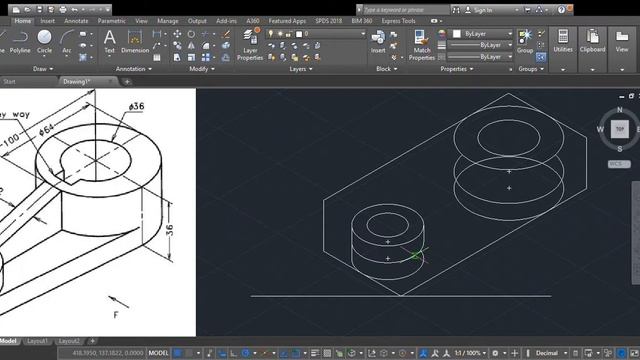Click the Mirror tool in Modify panel
The image size is (640, 360).
tap(191, 46)
